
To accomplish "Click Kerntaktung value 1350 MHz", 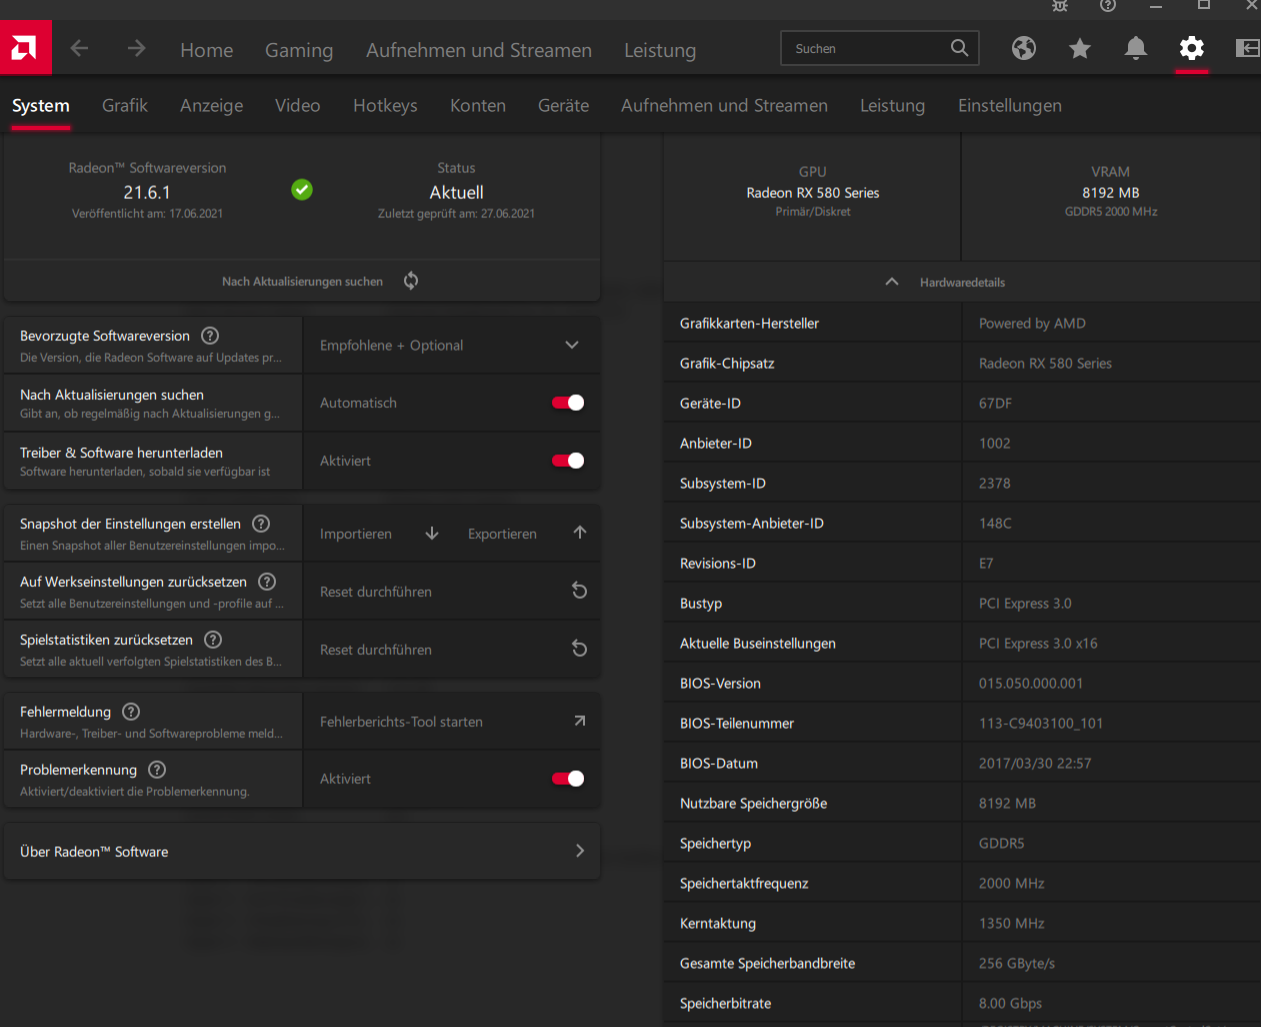I will [1012, 923].
